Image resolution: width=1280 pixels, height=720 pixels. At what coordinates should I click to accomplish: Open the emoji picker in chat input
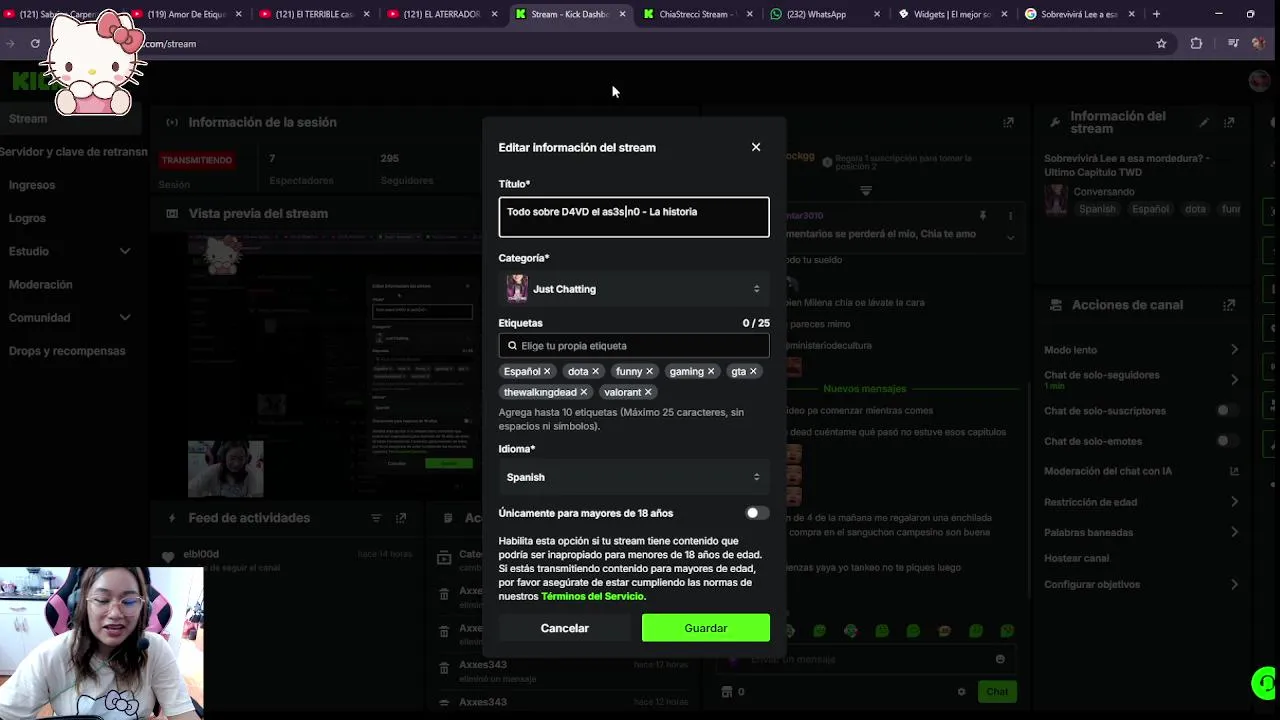tap(1000, 659)
